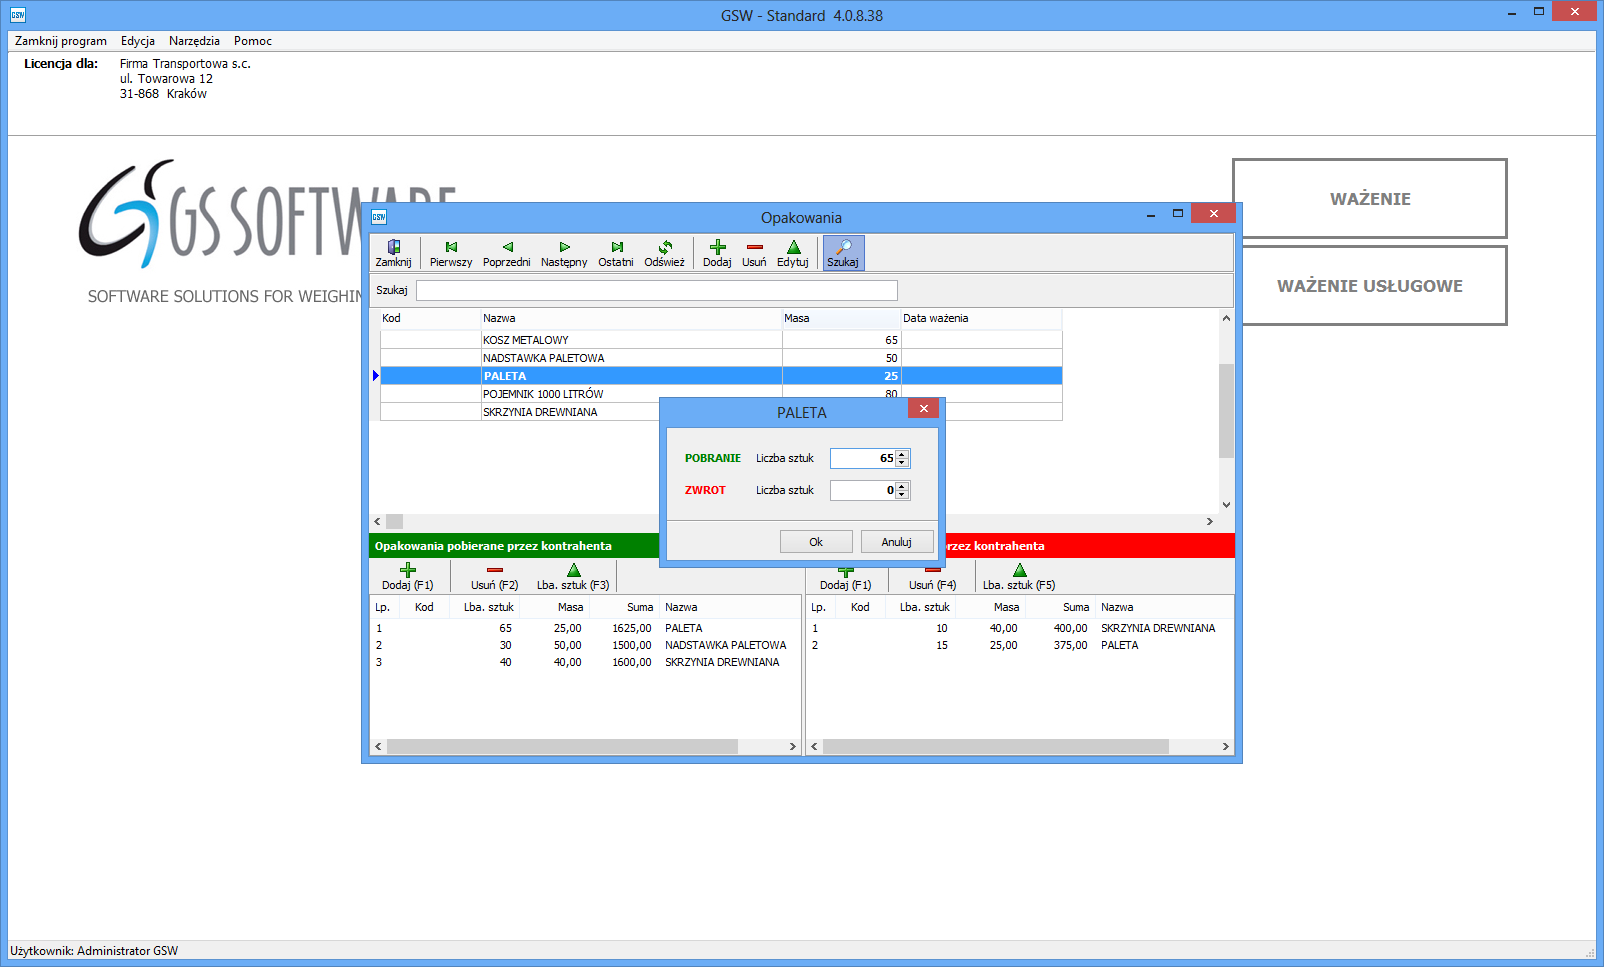
Task: Confirm the PALETA dialog with Ok
Action: [x=816, y=542]
